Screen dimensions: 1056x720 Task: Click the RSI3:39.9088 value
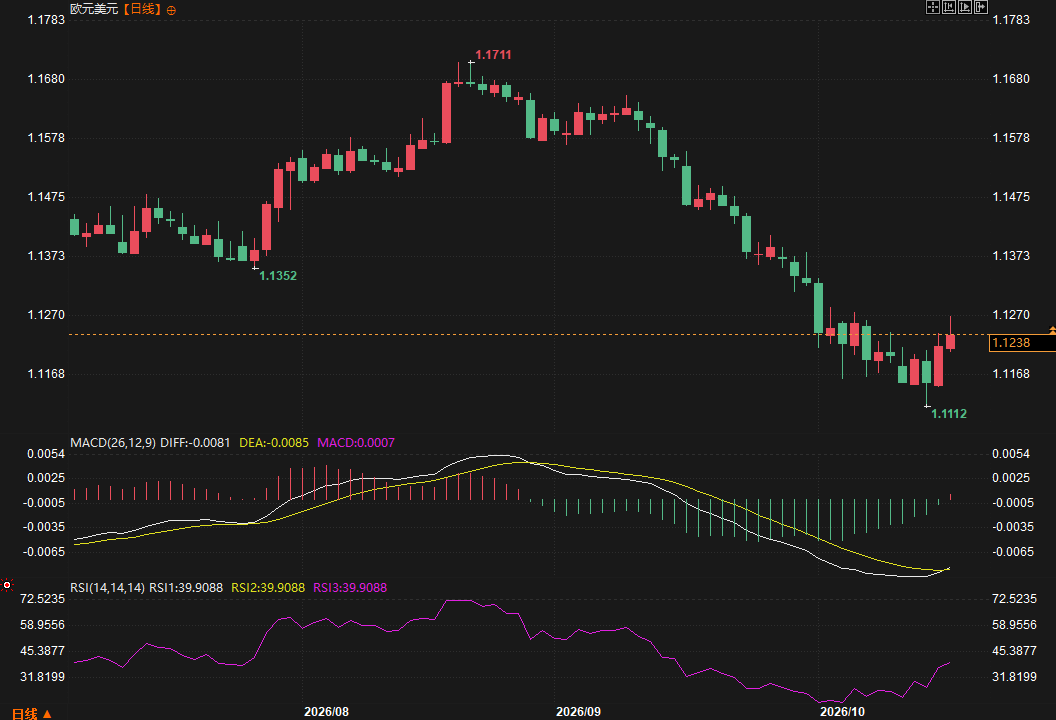click(350, 587)
